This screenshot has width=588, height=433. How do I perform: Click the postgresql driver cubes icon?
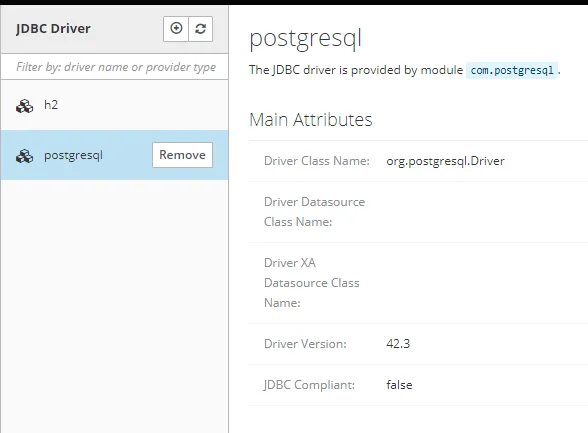[24, 156]
